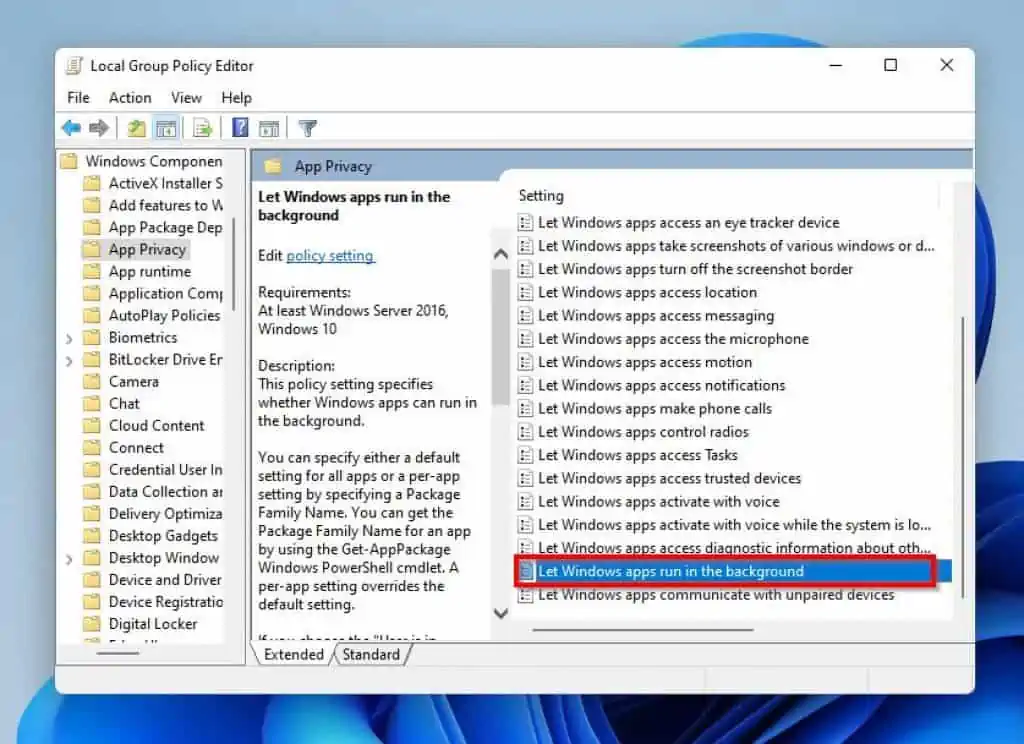The height and width of the screenshot is (744, 1024).
Task: Open Let Windows apps access location setting
Action: 647,292
